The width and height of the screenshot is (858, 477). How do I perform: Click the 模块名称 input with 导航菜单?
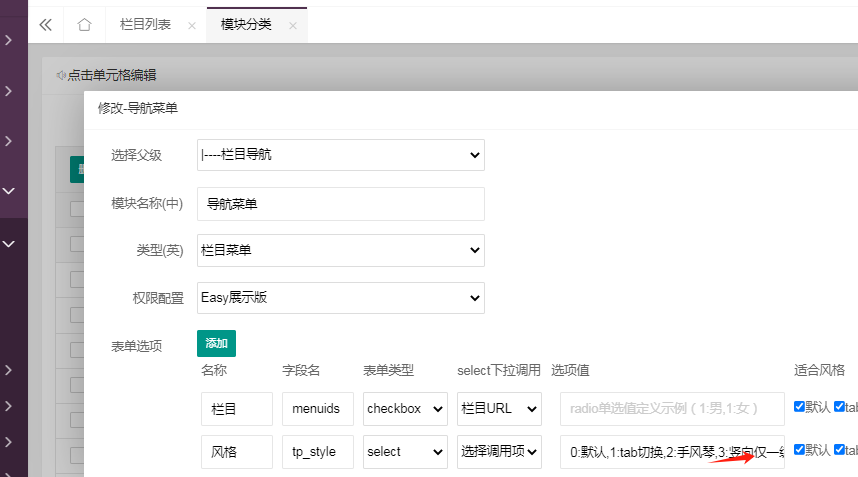tap(340, 203)
